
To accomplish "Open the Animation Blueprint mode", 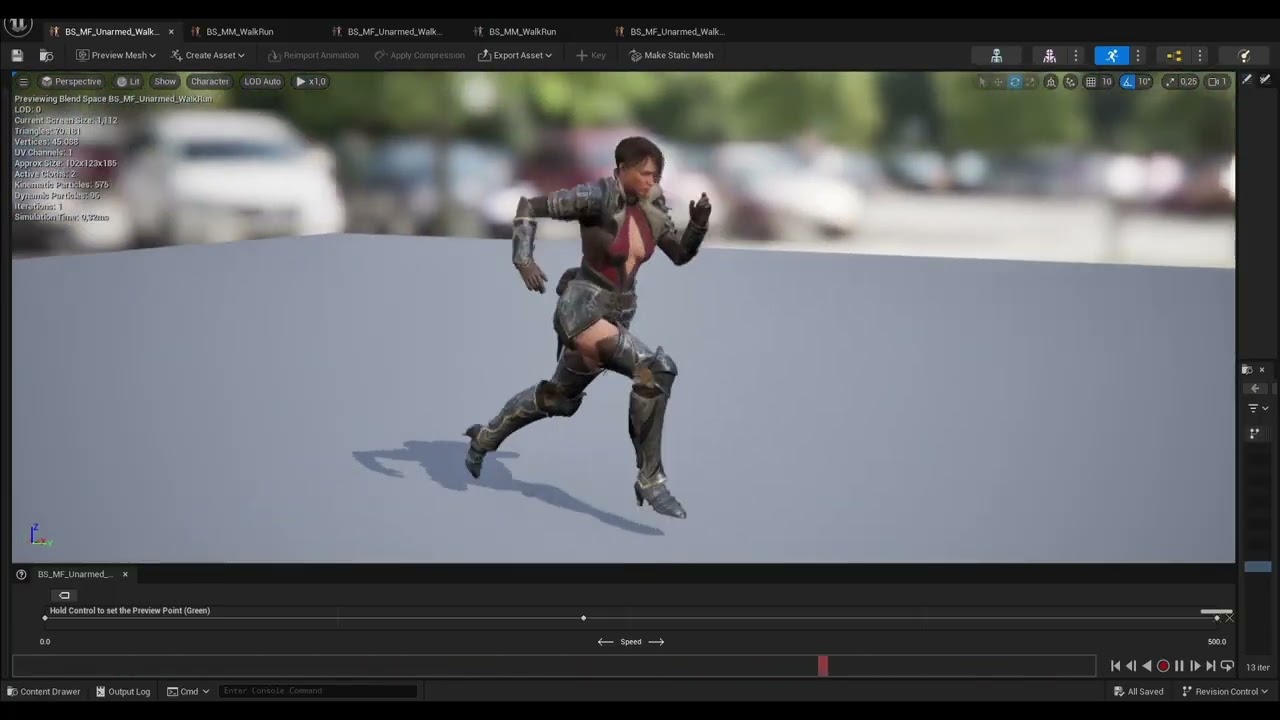I will [x=1174, y=56].
